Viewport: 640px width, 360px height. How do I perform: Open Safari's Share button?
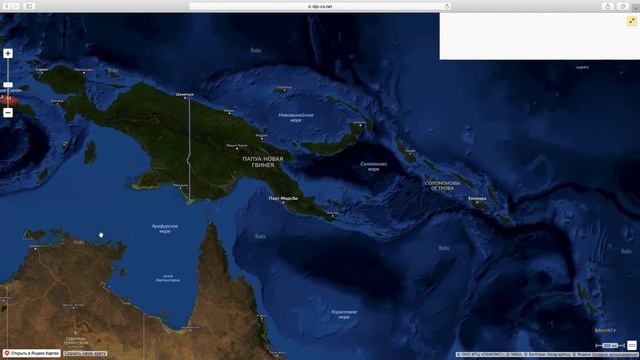click(608, 6)
